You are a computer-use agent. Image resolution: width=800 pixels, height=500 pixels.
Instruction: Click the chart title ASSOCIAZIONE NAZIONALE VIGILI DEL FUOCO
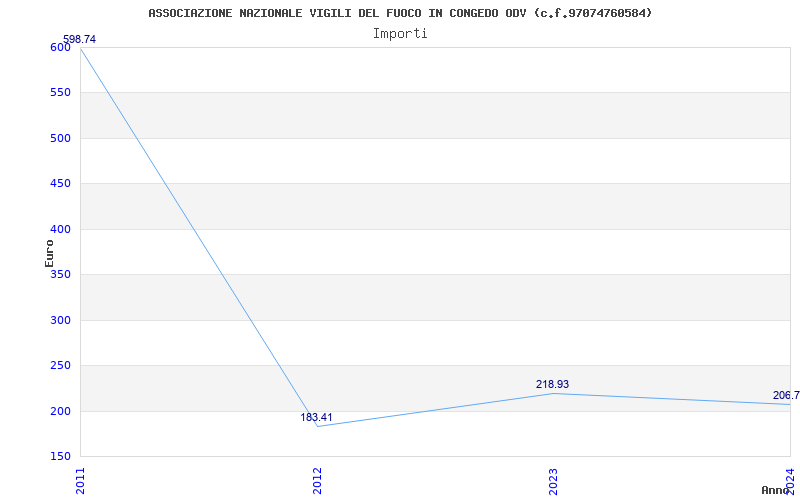[400, 13]
